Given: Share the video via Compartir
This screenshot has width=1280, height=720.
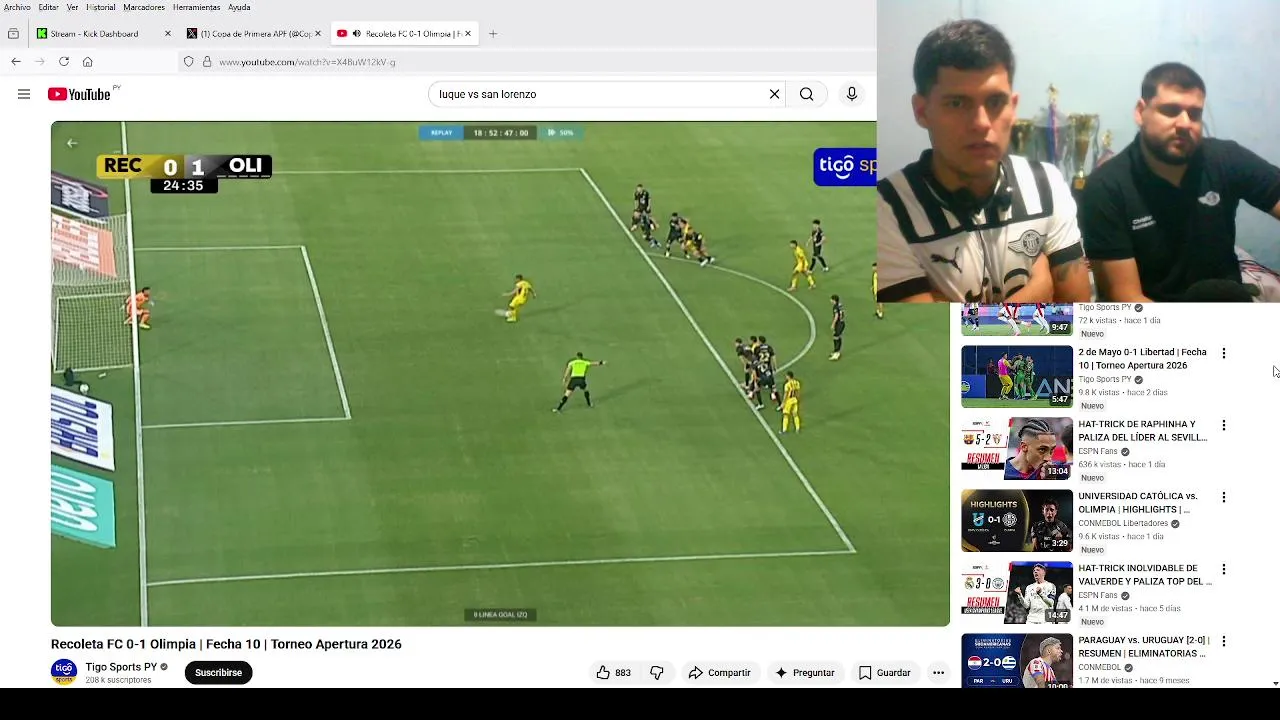Looking at the screenshot, I should 719,673.
